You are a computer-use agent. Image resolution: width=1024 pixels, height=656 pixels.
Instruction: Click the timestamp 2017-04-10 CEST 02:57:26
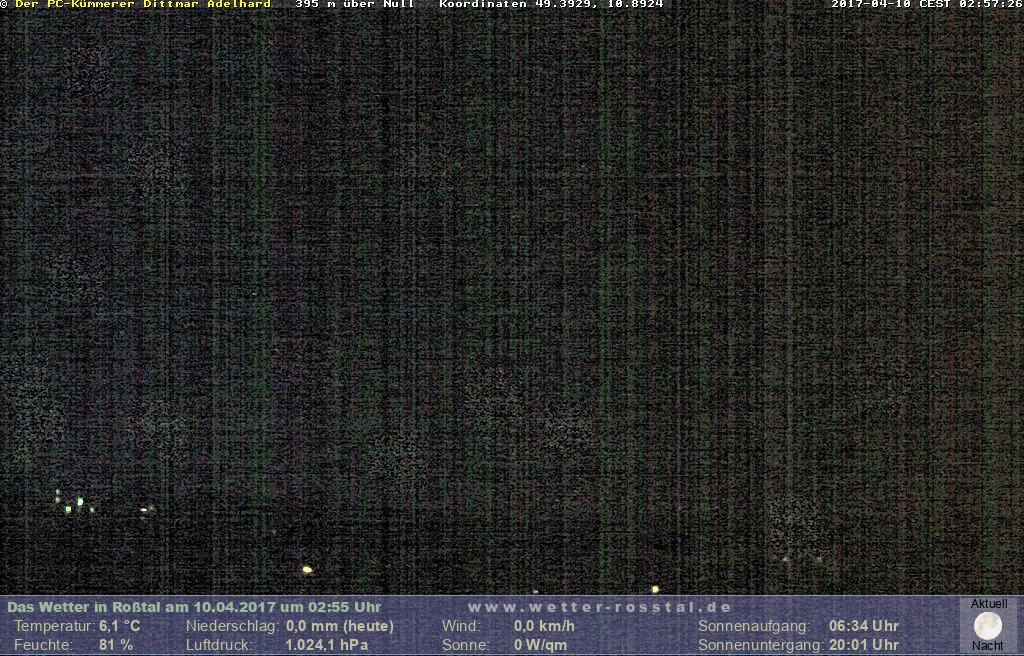tap(926, 4)
